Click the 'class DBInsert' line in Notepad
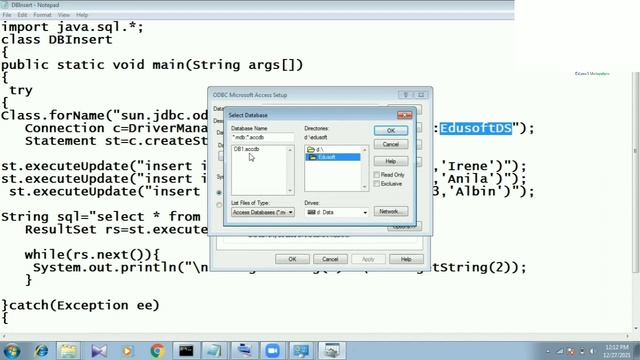Image resolution: width=640 pixels, height=360 pixels. tap(57, 40)
